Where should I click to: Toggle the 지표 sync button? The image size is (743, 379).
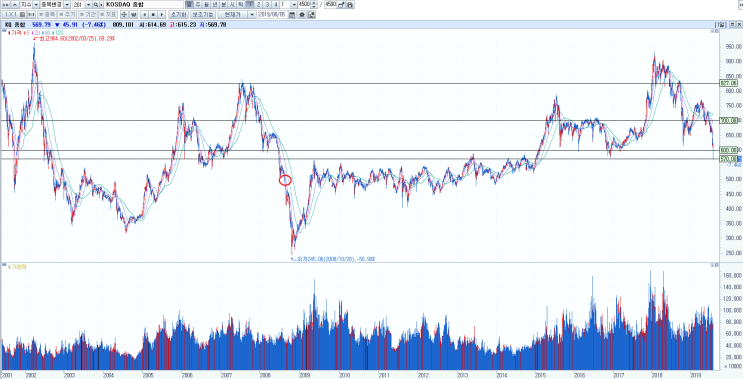click(x=109, y=15)
